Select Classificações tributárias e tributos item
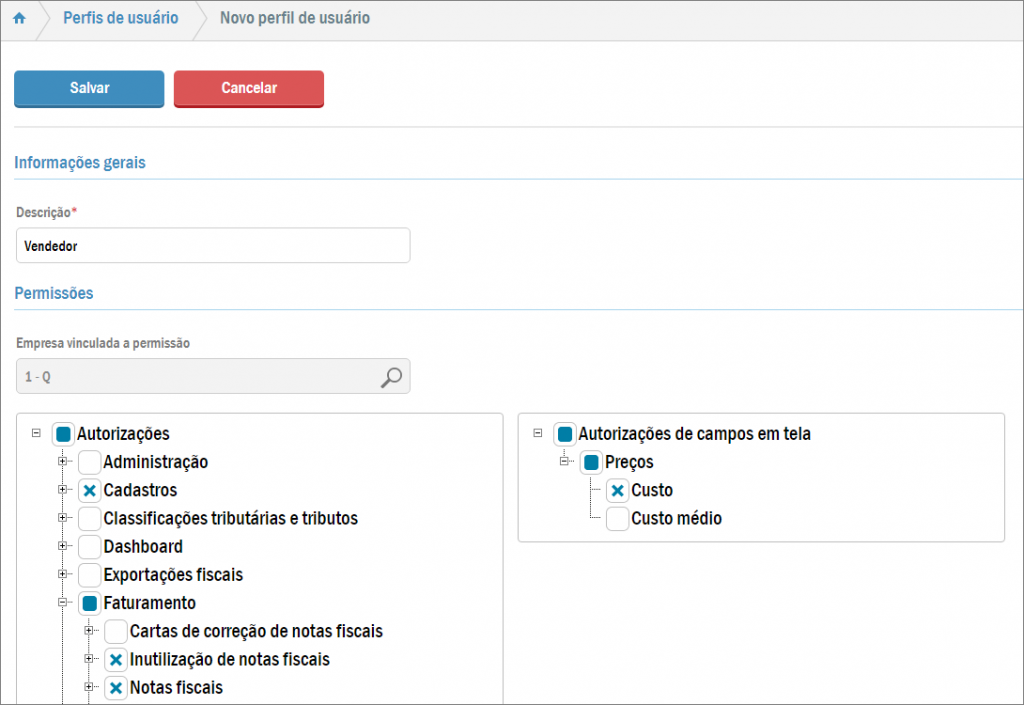 pos(230,519)
